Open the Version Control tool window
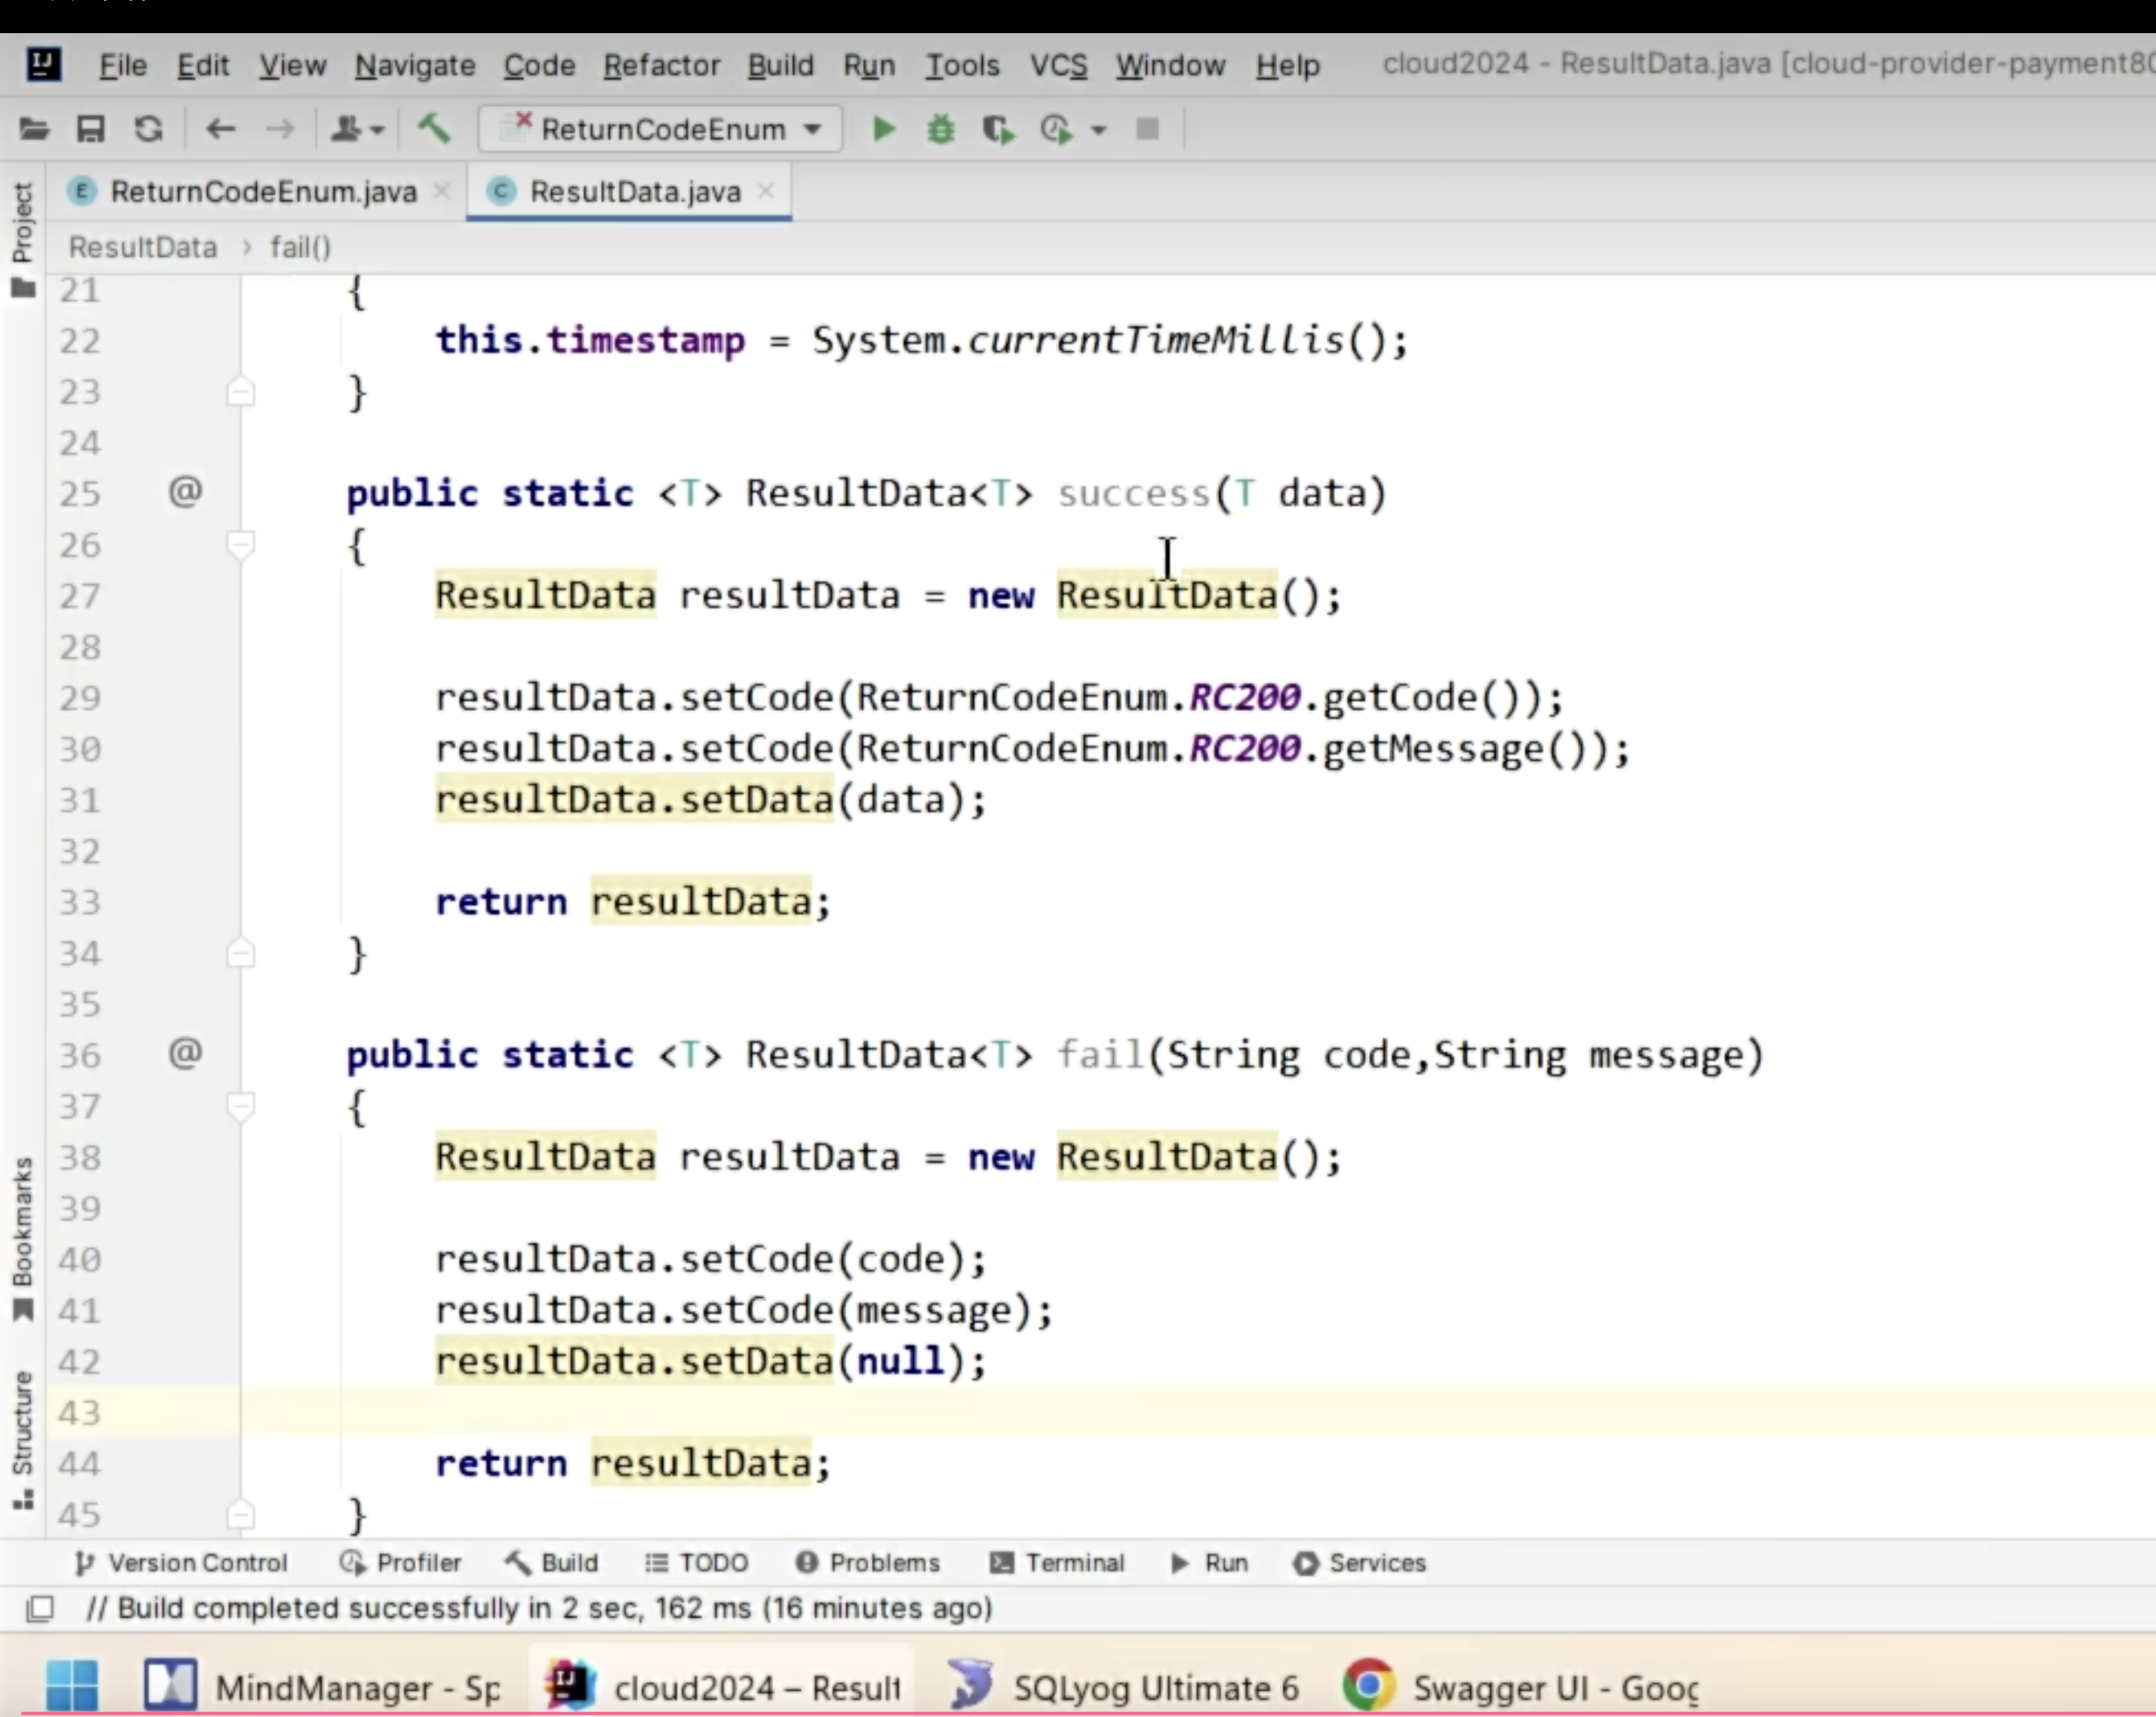The image size is (2156, 1717). [x=181, y=1562]
